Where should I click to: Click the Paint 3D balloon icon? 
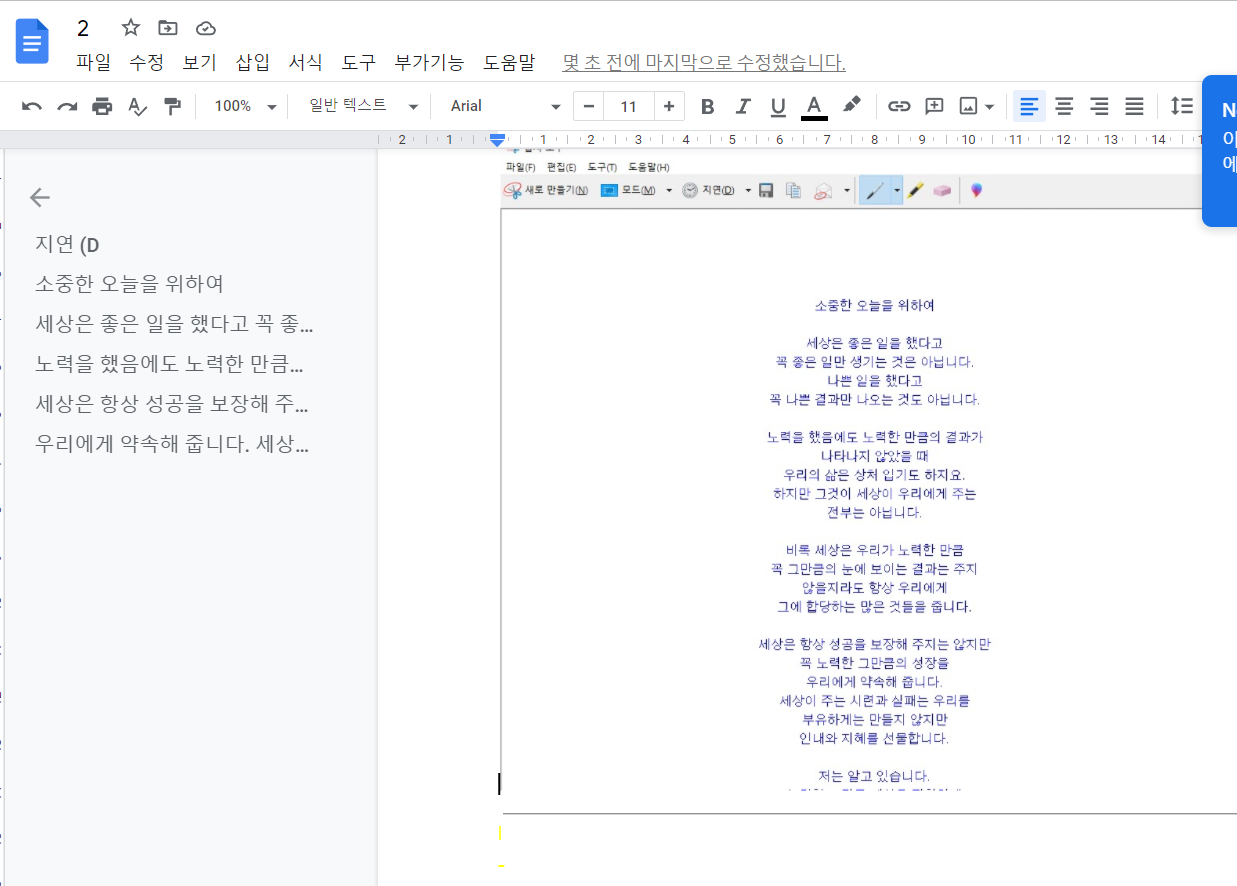point(976,190)
